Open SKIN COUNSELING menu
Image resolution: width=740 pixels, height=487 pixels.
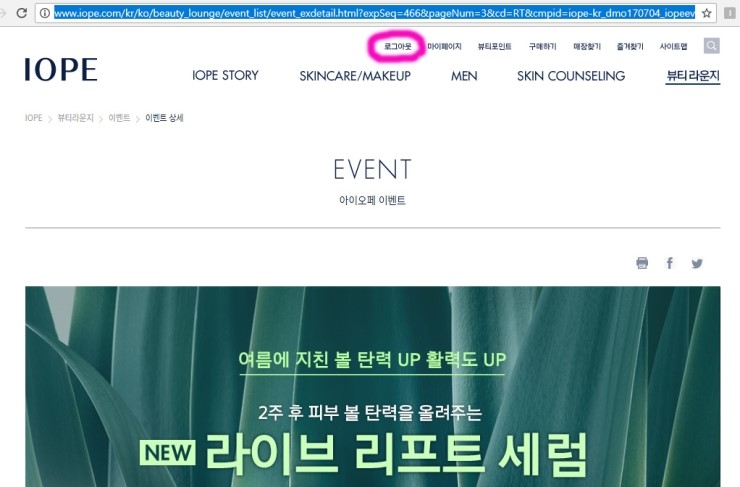(571, 76)
